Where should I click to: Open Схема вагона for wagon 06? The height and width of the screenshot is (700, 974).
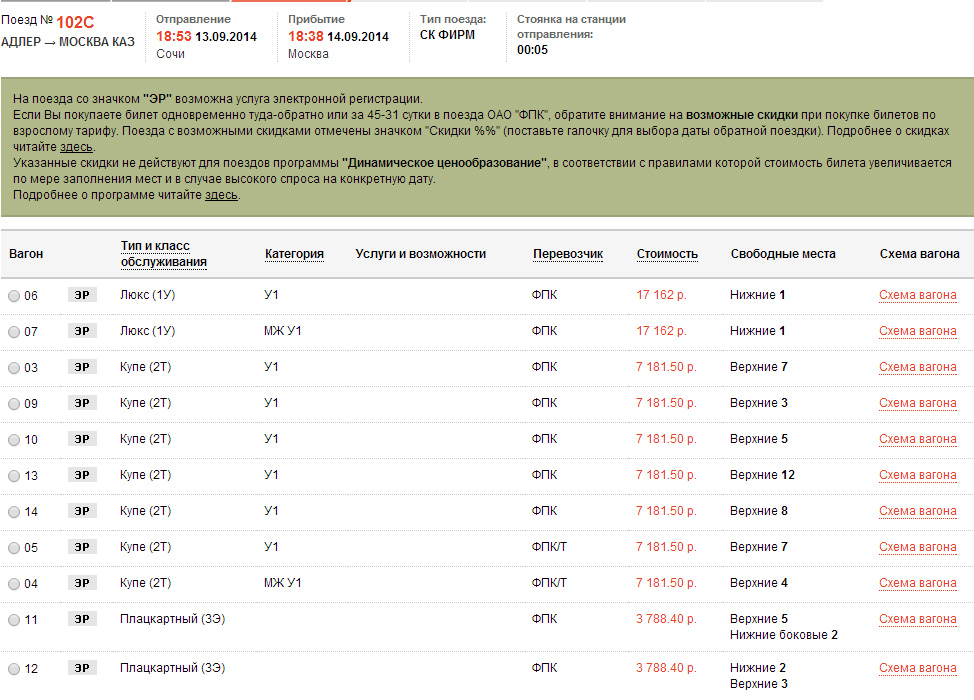917,296
